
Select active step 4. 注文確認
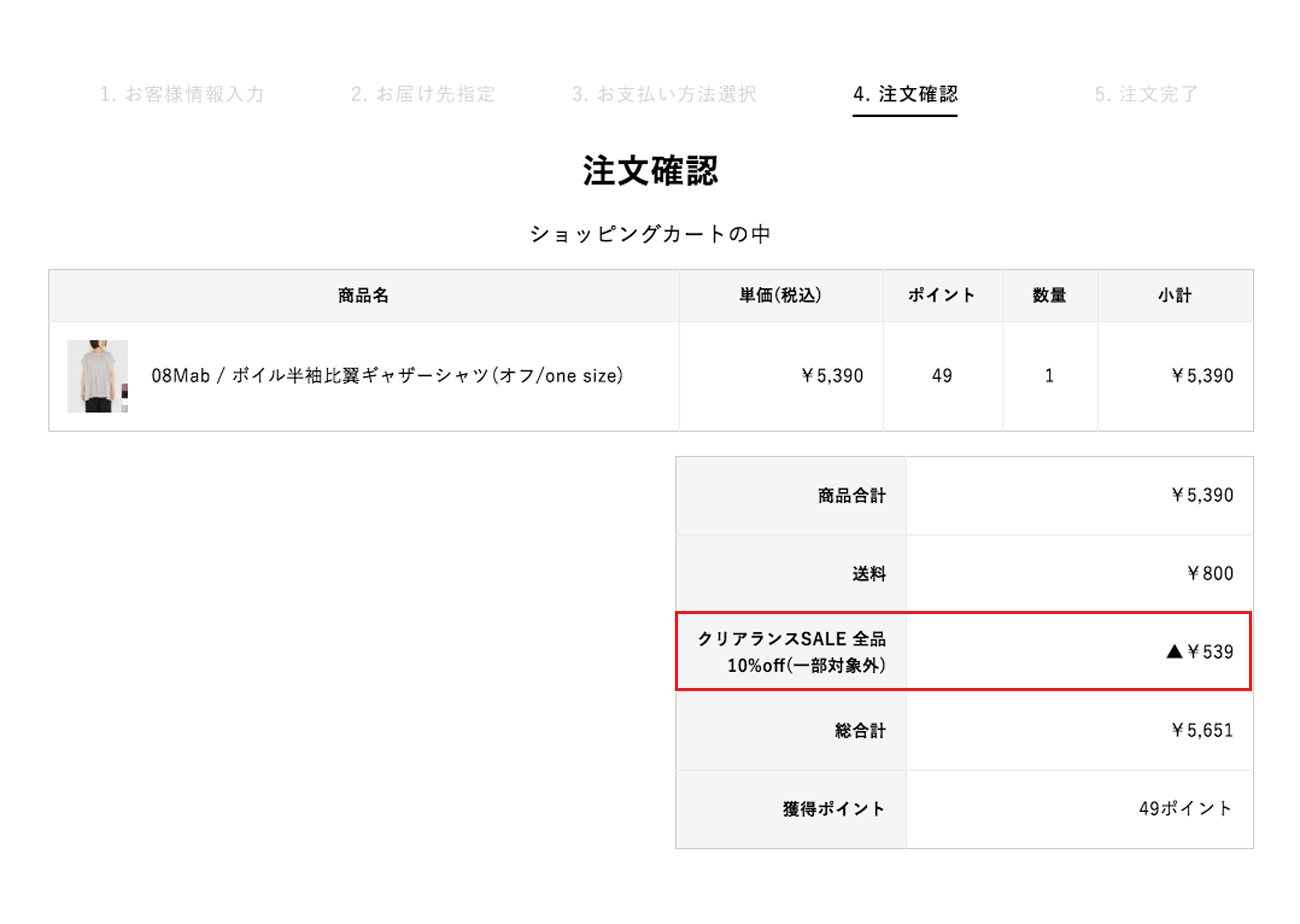click(x=905, y=95)
